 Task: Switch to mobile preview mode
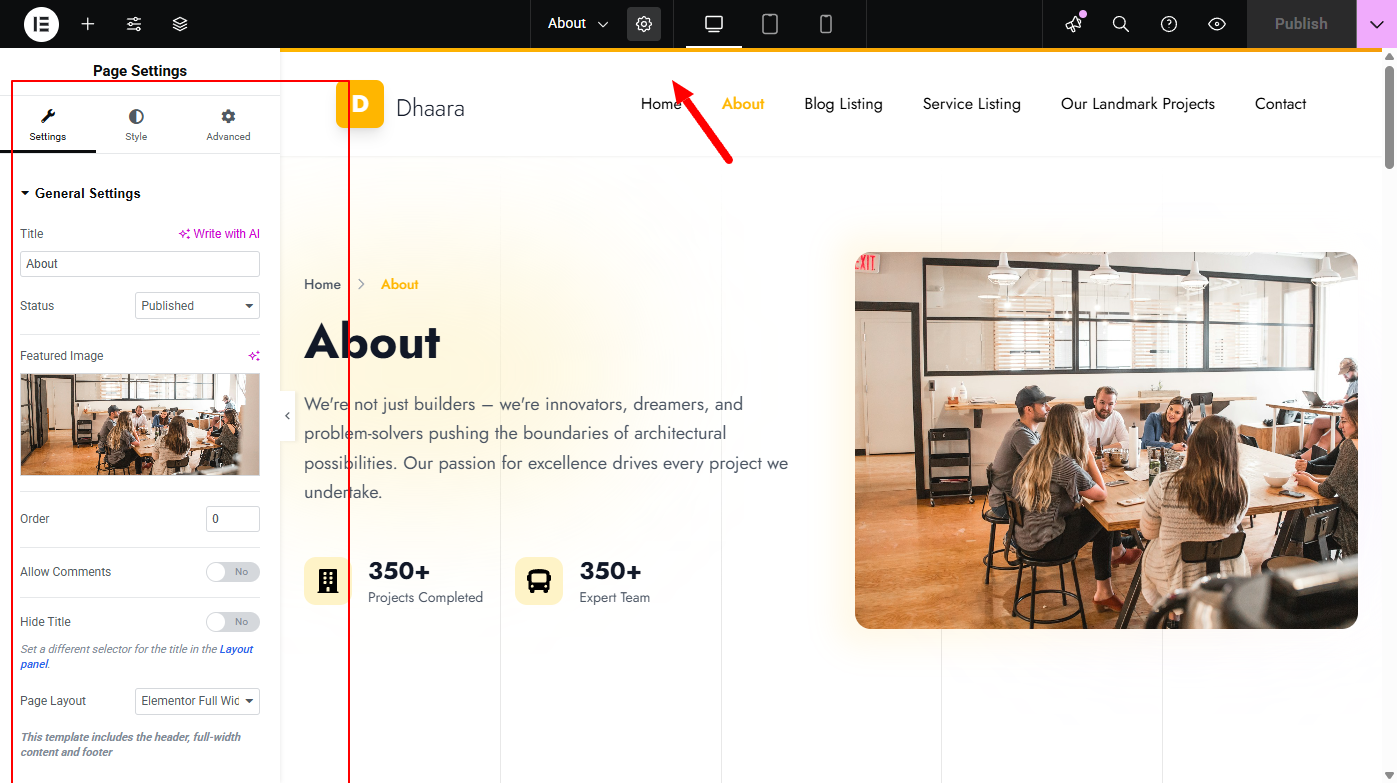click(x=826, y=24)
